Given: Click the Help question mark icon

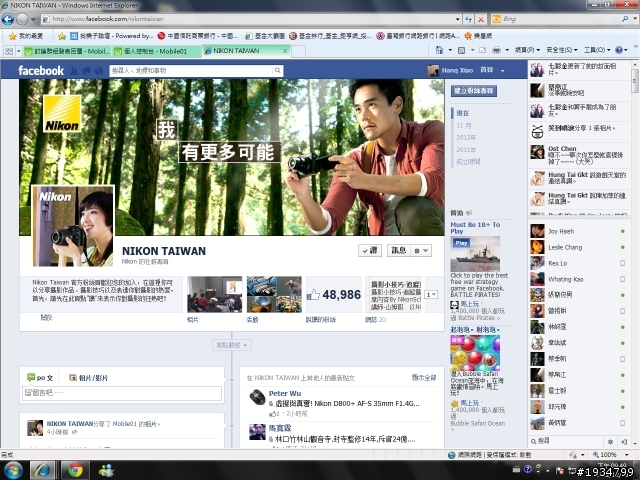Looking at the screenshot, I should pyautogui.click(x=619, y=50).
